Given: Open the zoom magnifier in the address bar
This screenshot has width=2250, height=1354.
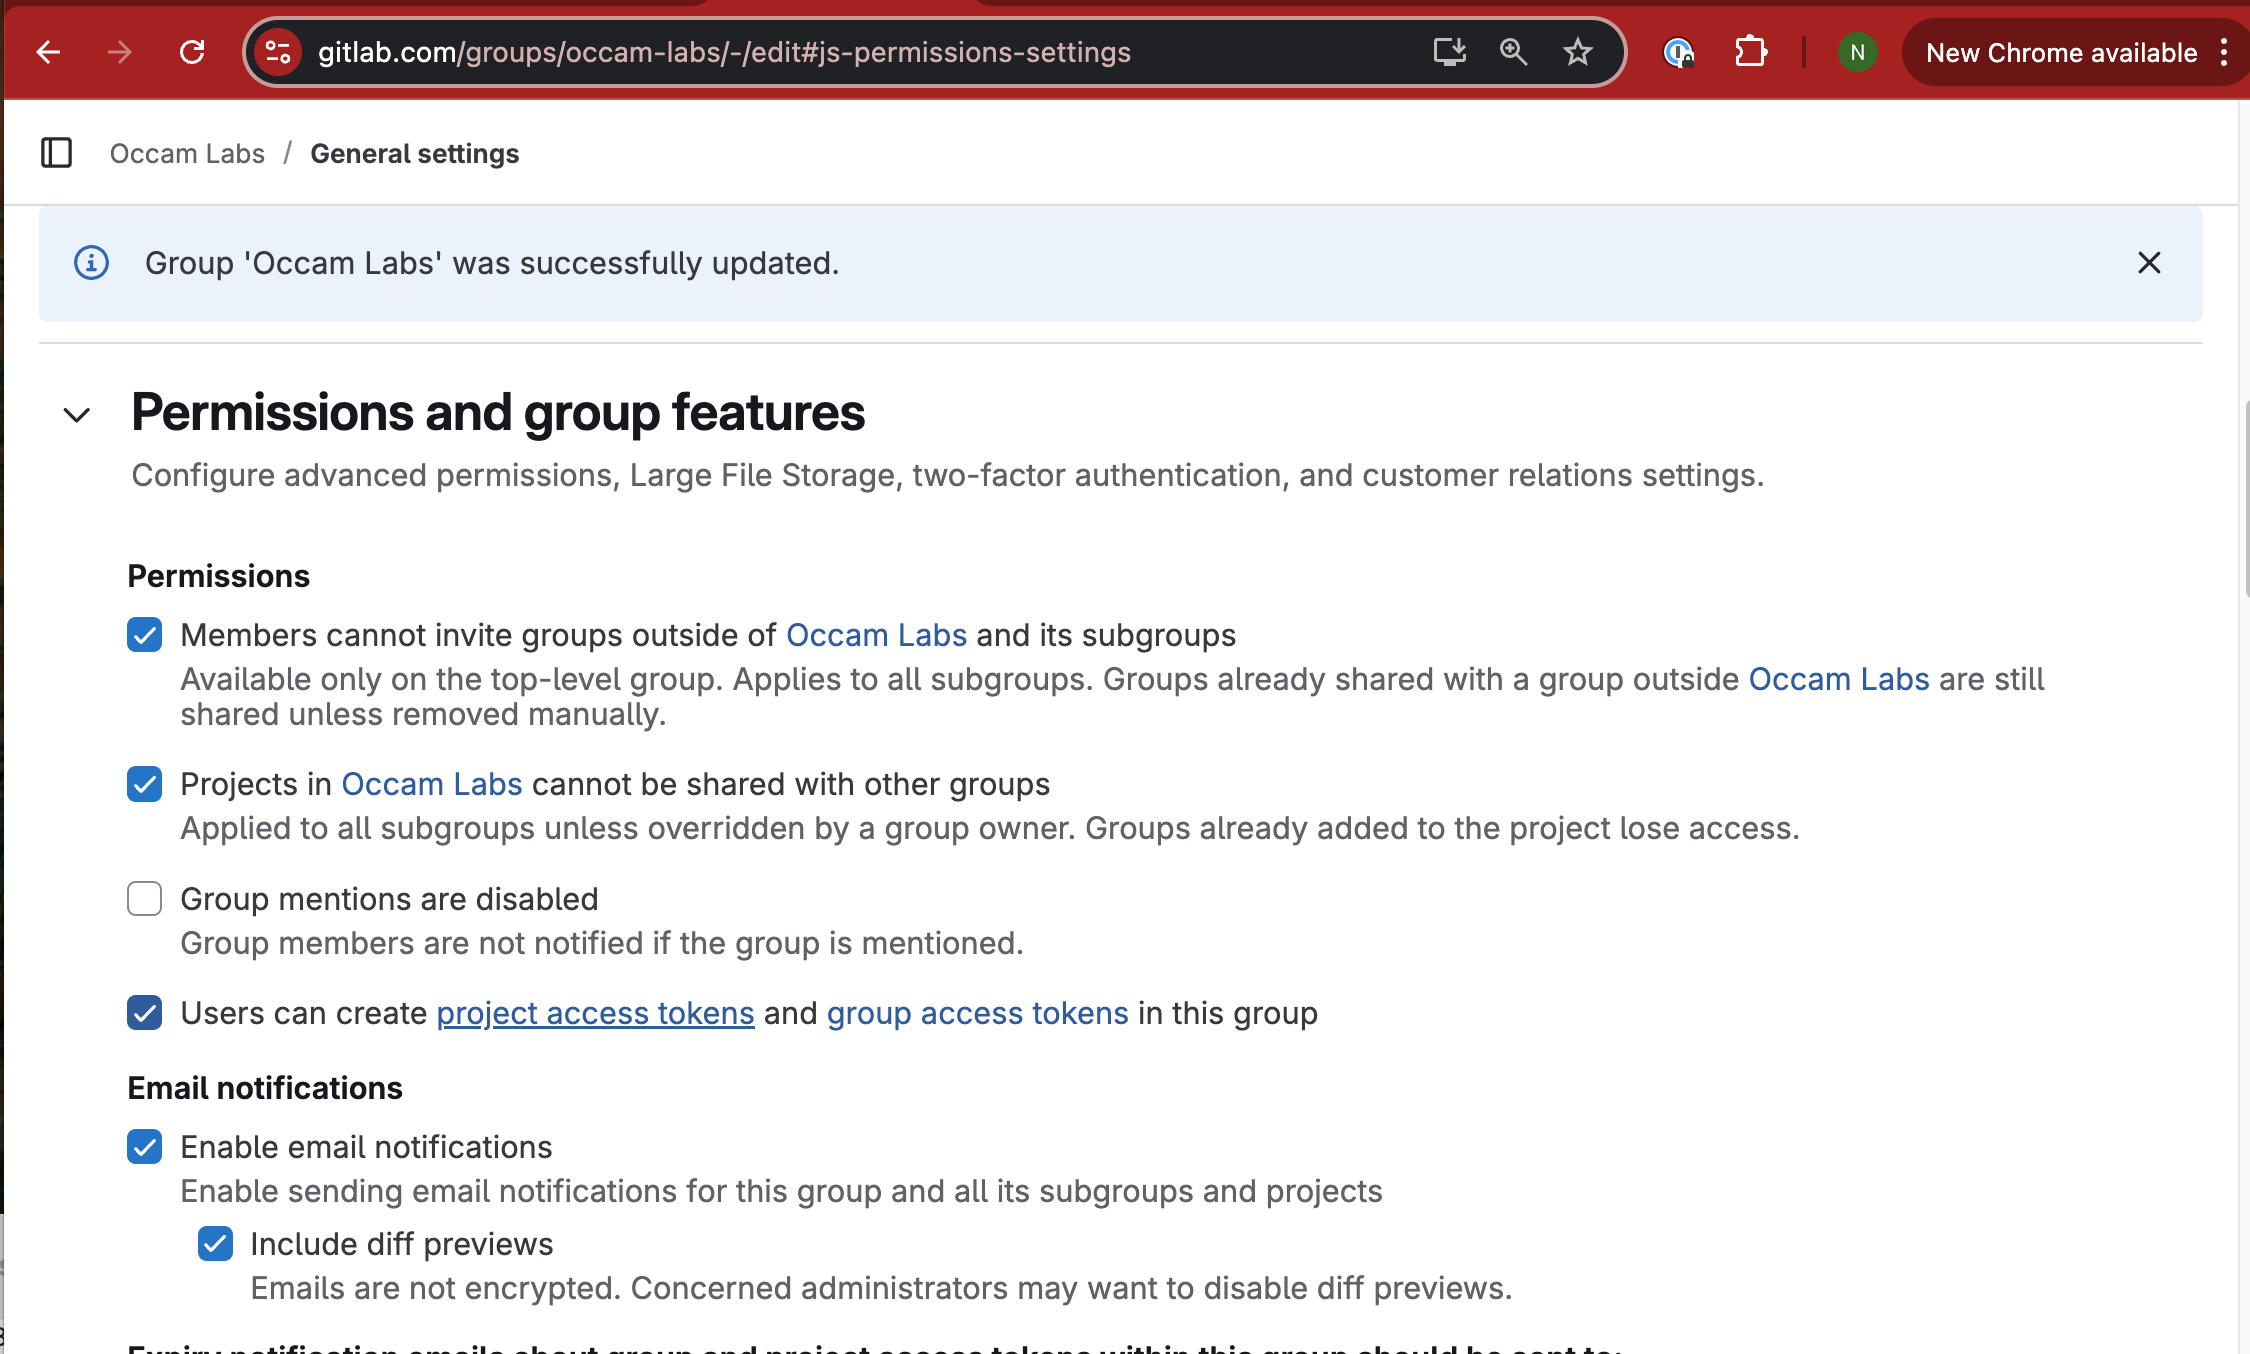Looking at the screenshot, I should click(1513, 52).
